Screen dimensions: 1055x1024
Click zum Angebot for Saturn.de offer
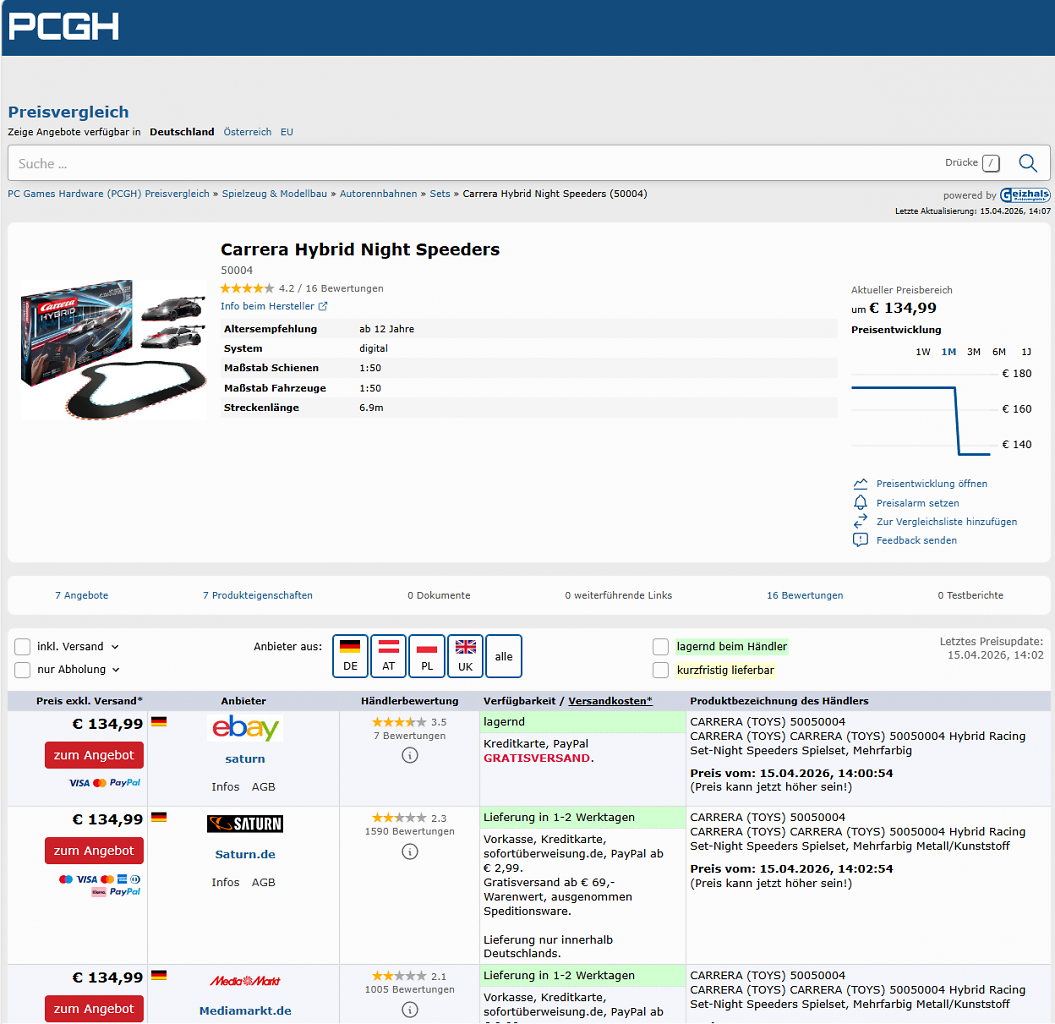(94, 850)
